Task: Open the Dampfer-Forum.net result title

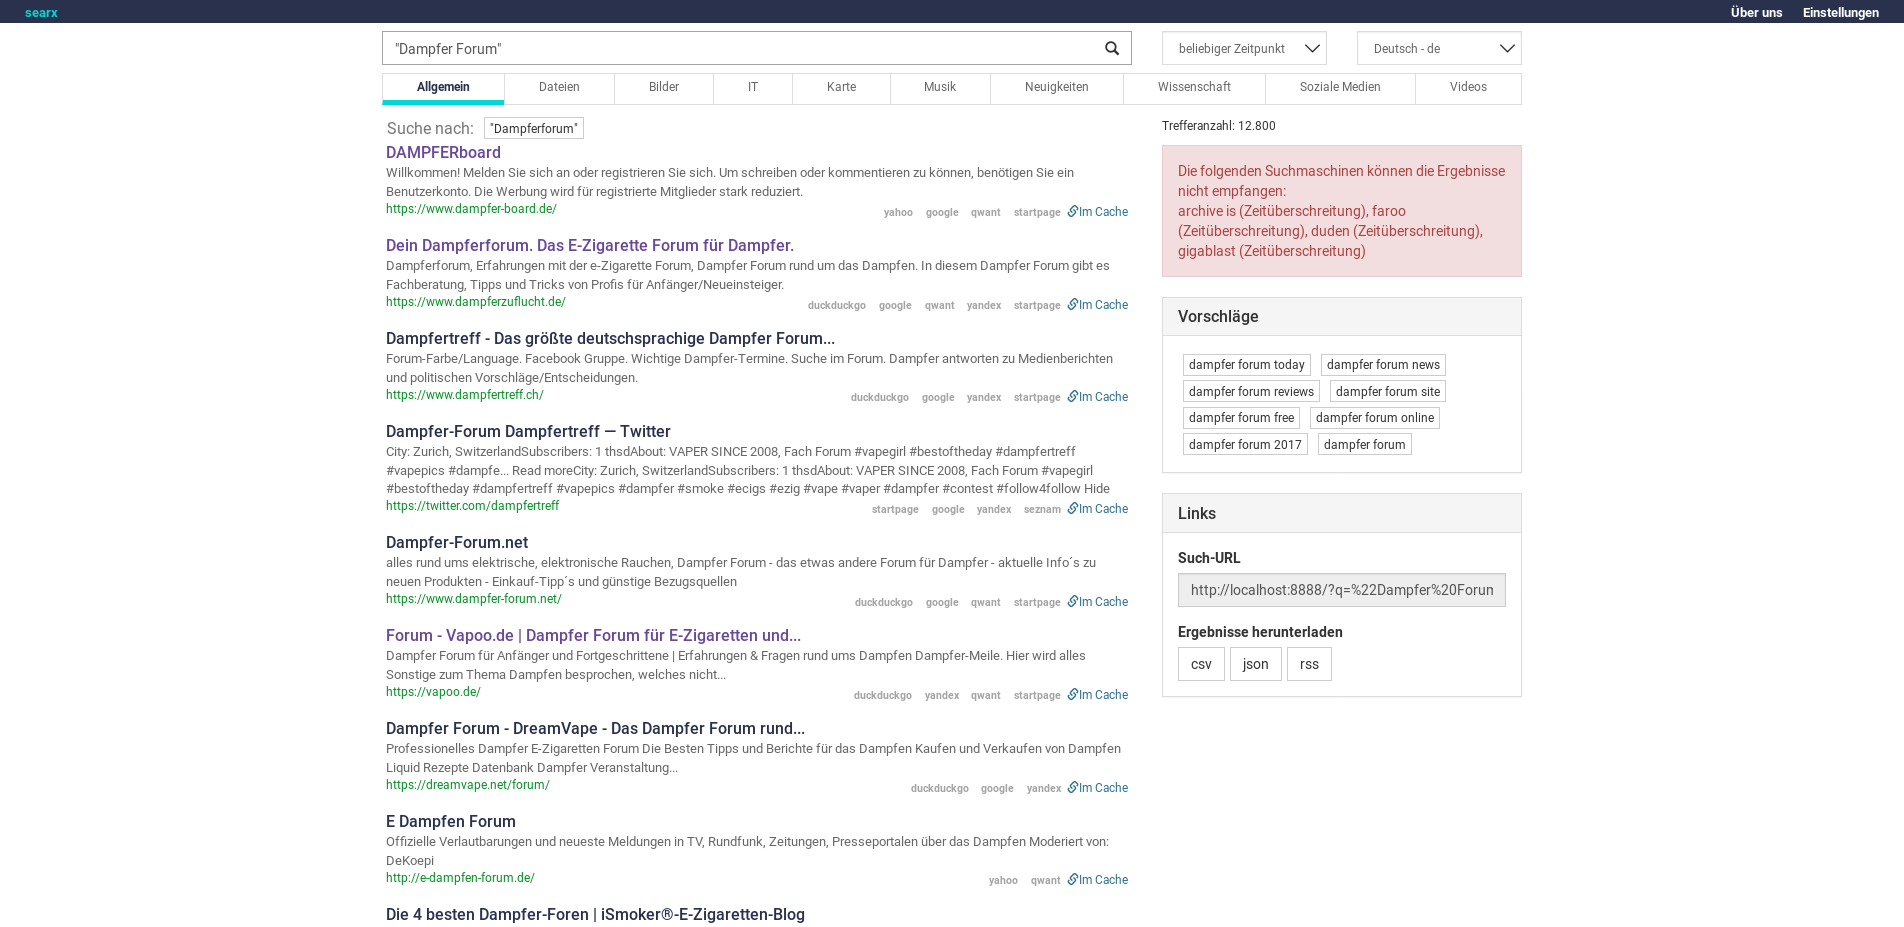Action: 456,543
